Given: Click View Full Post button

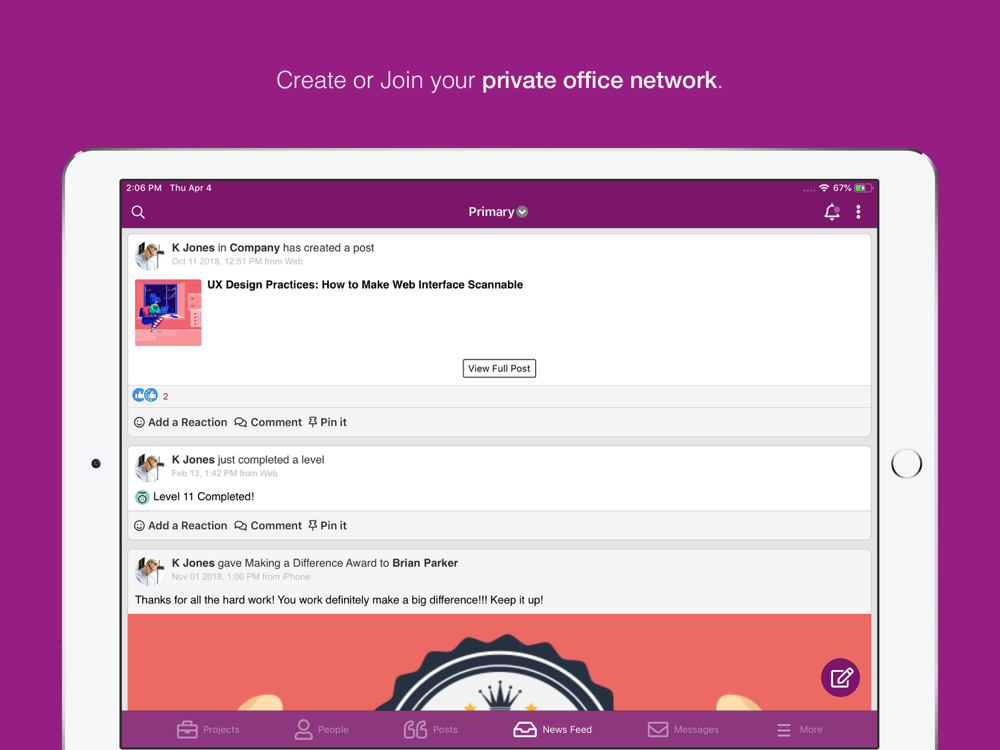Looking at the screenshot, I should (499, 369).
